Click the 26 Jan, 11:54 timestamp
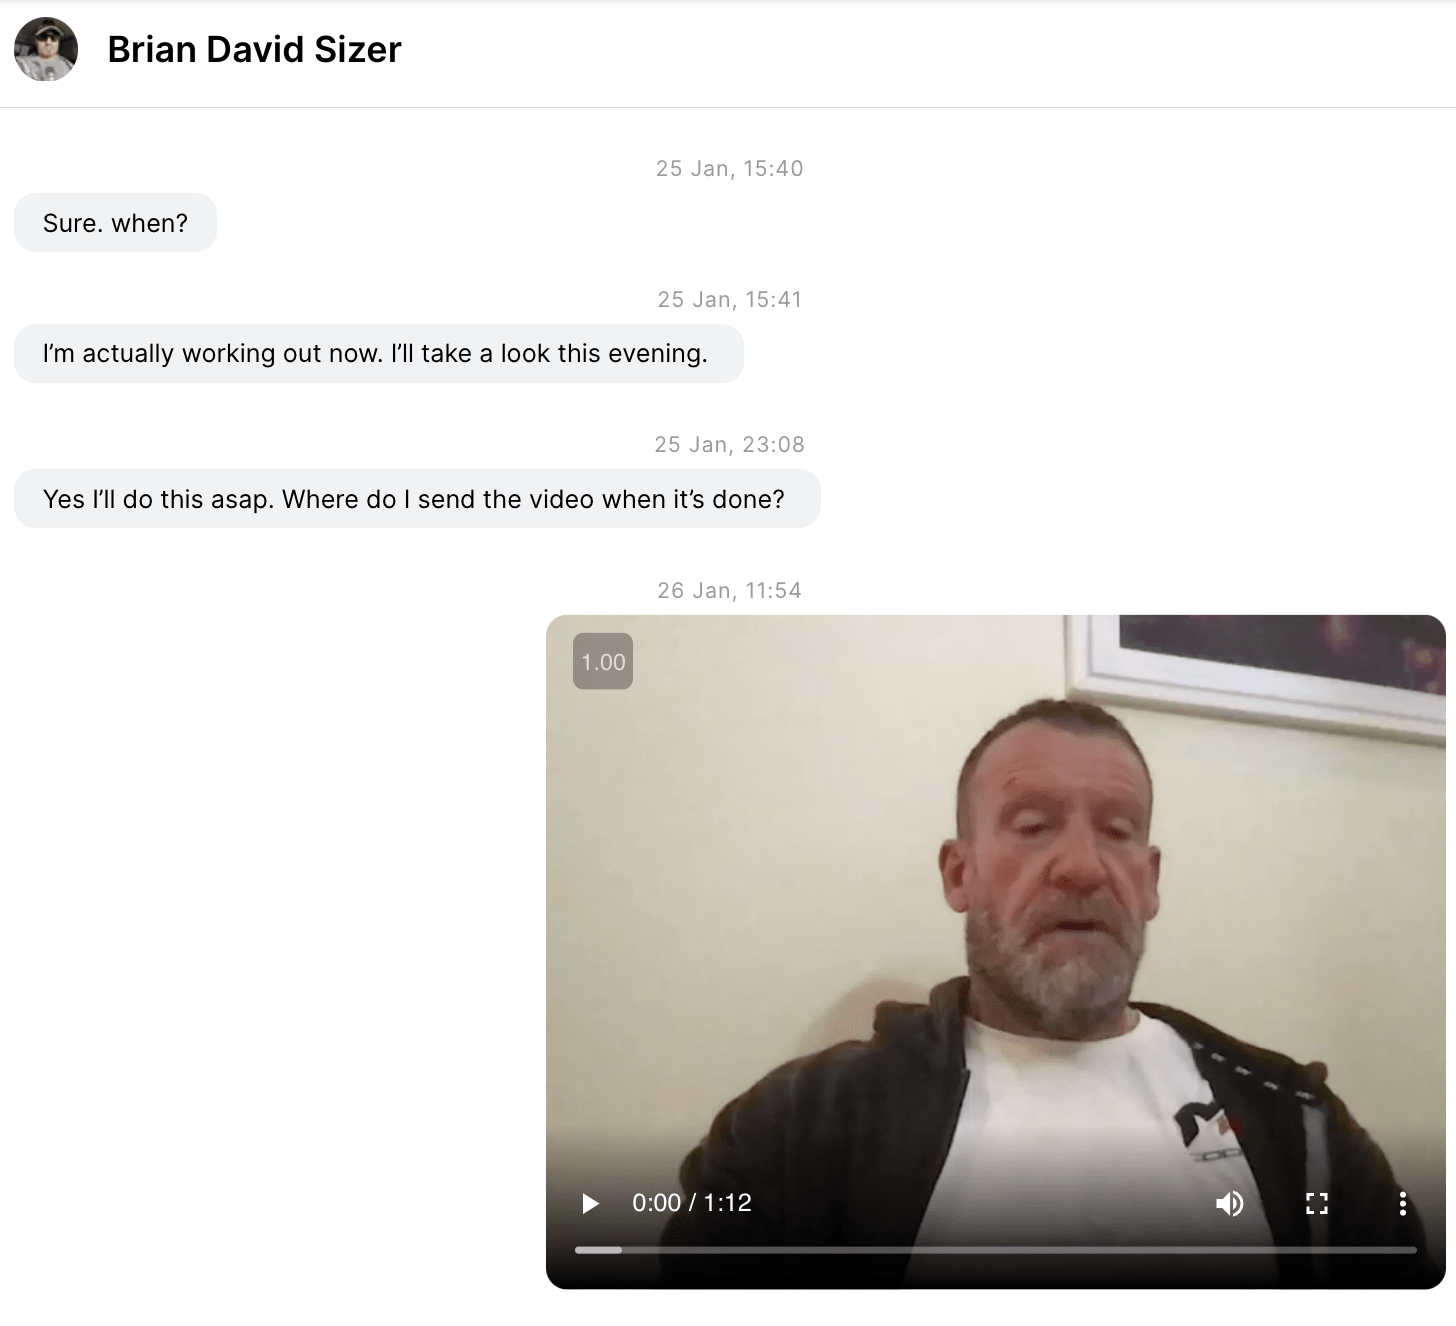This screenshot has width=1456, height=1326. pos(729,590)
